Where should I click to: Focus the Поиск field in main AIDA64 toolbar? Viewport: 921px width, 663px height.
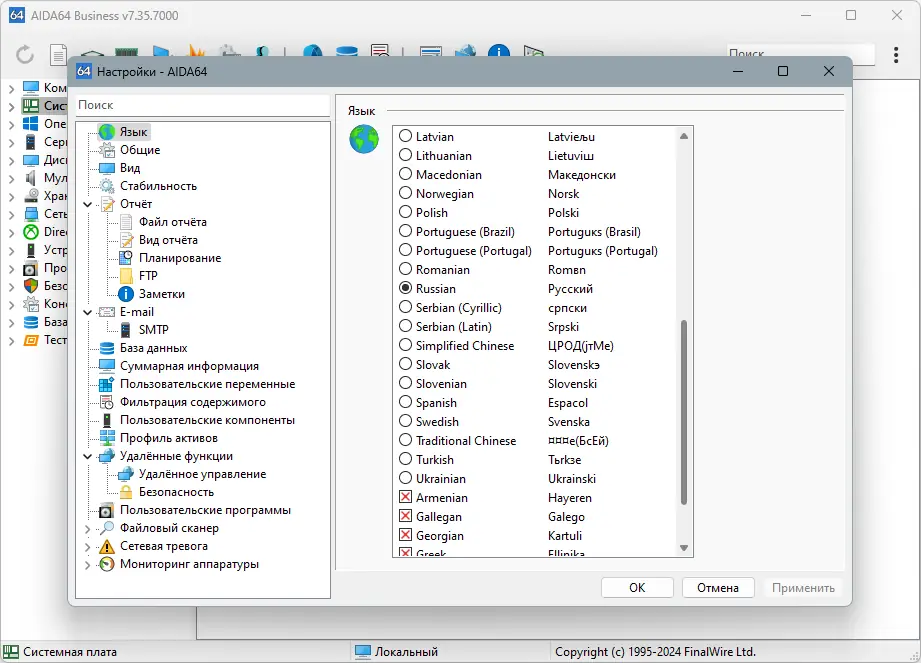tap(800, 54)
